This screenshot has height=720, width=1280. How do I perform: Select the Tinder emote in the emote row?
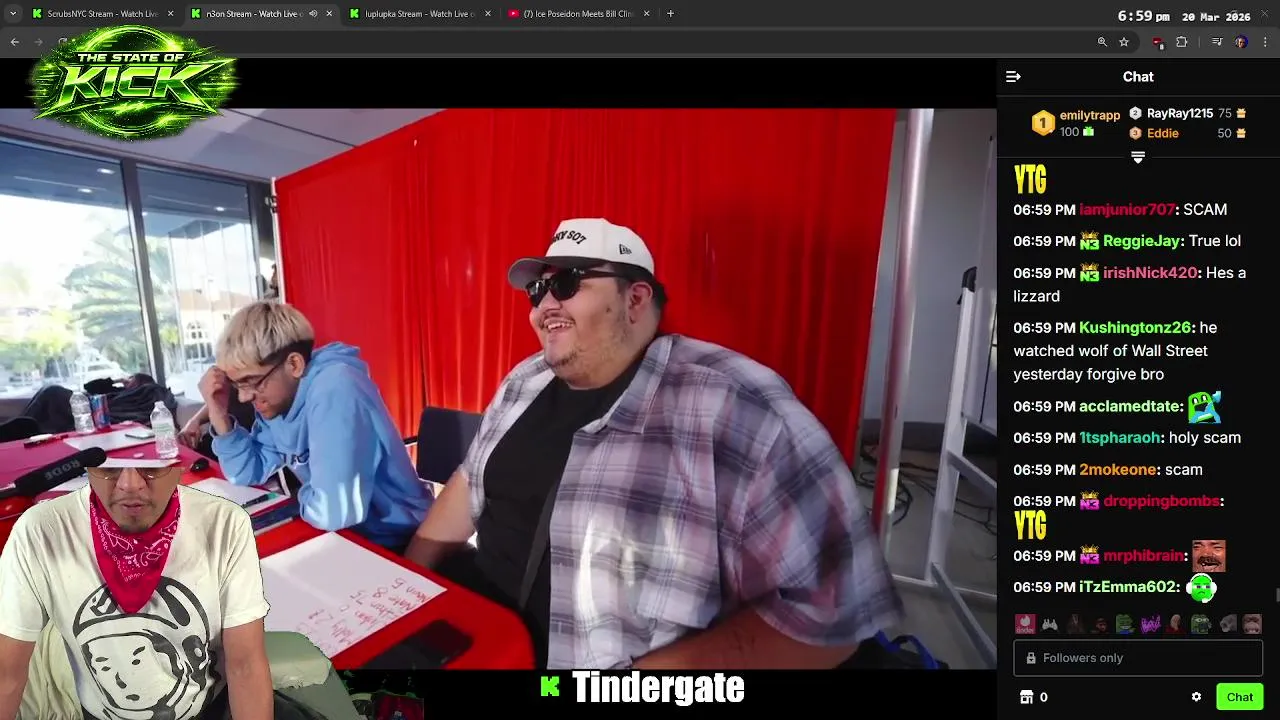[1025, 624]
